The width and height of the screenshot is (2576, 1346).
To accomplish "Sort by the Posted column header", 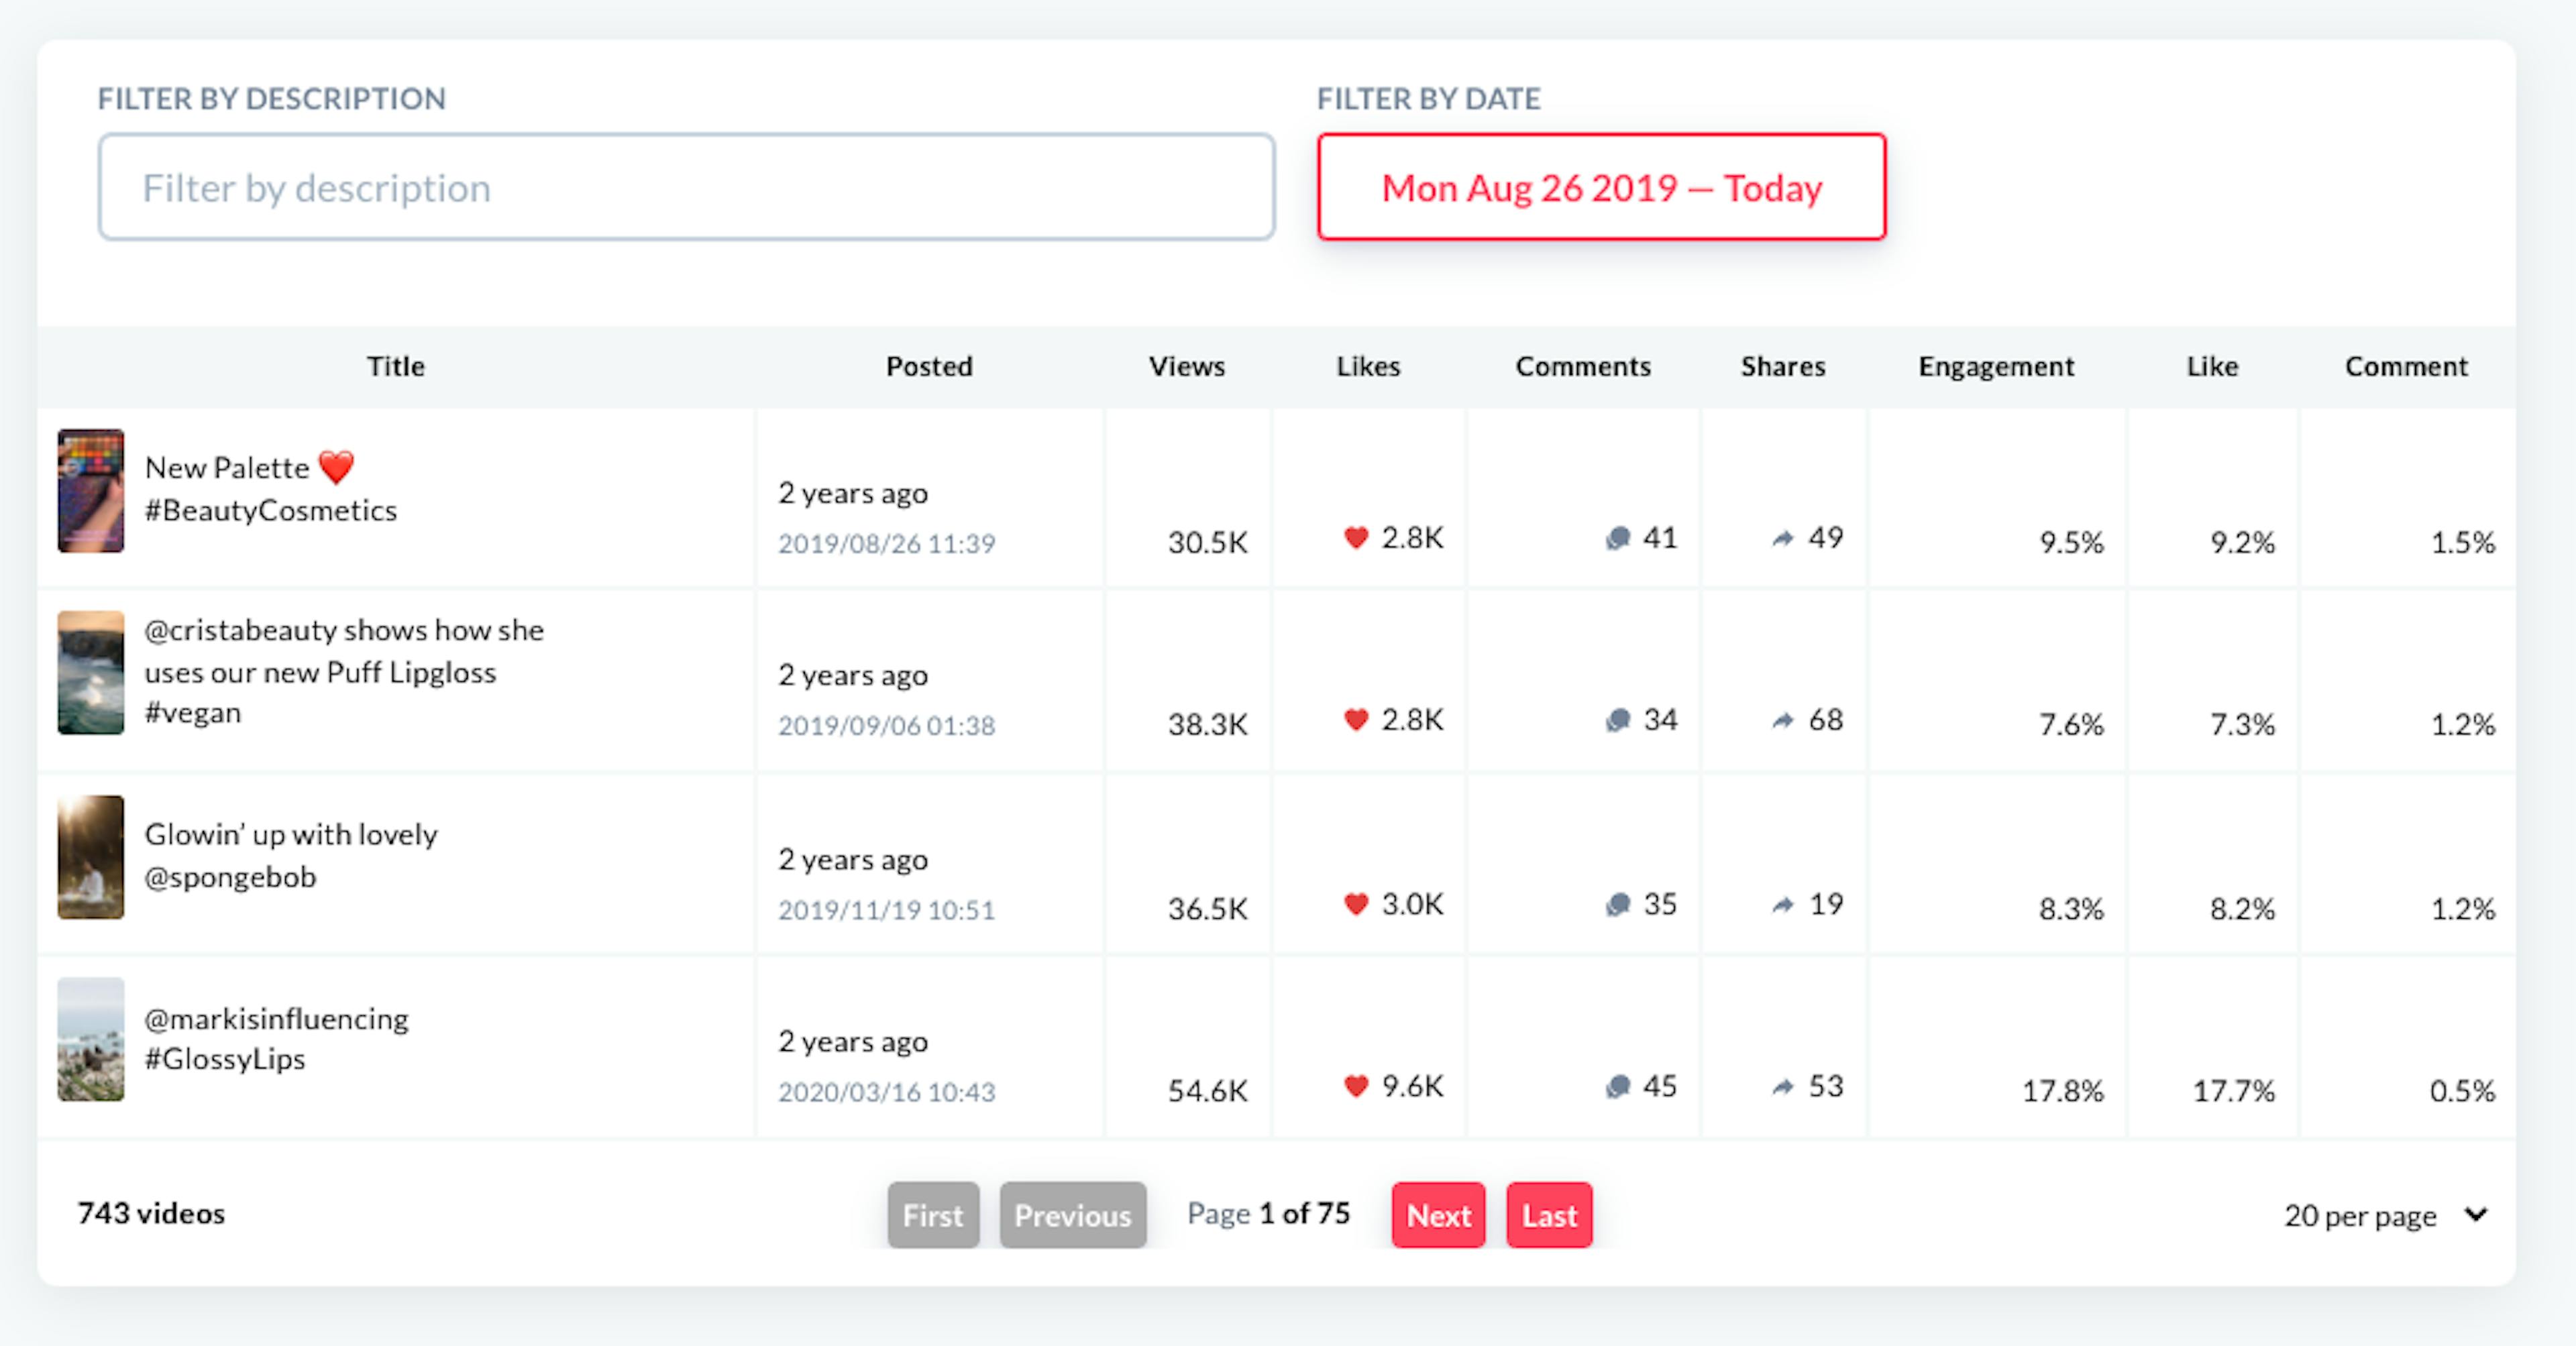I will (x=929, y=366).
